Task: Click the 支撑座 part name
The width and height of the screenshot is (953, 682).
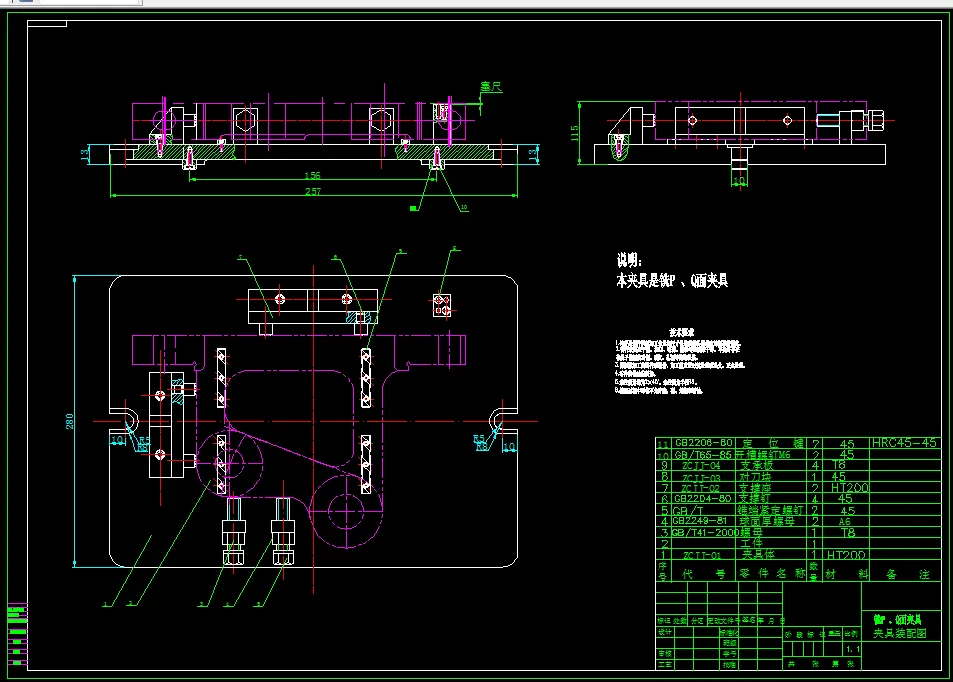Action: (754, 488)
